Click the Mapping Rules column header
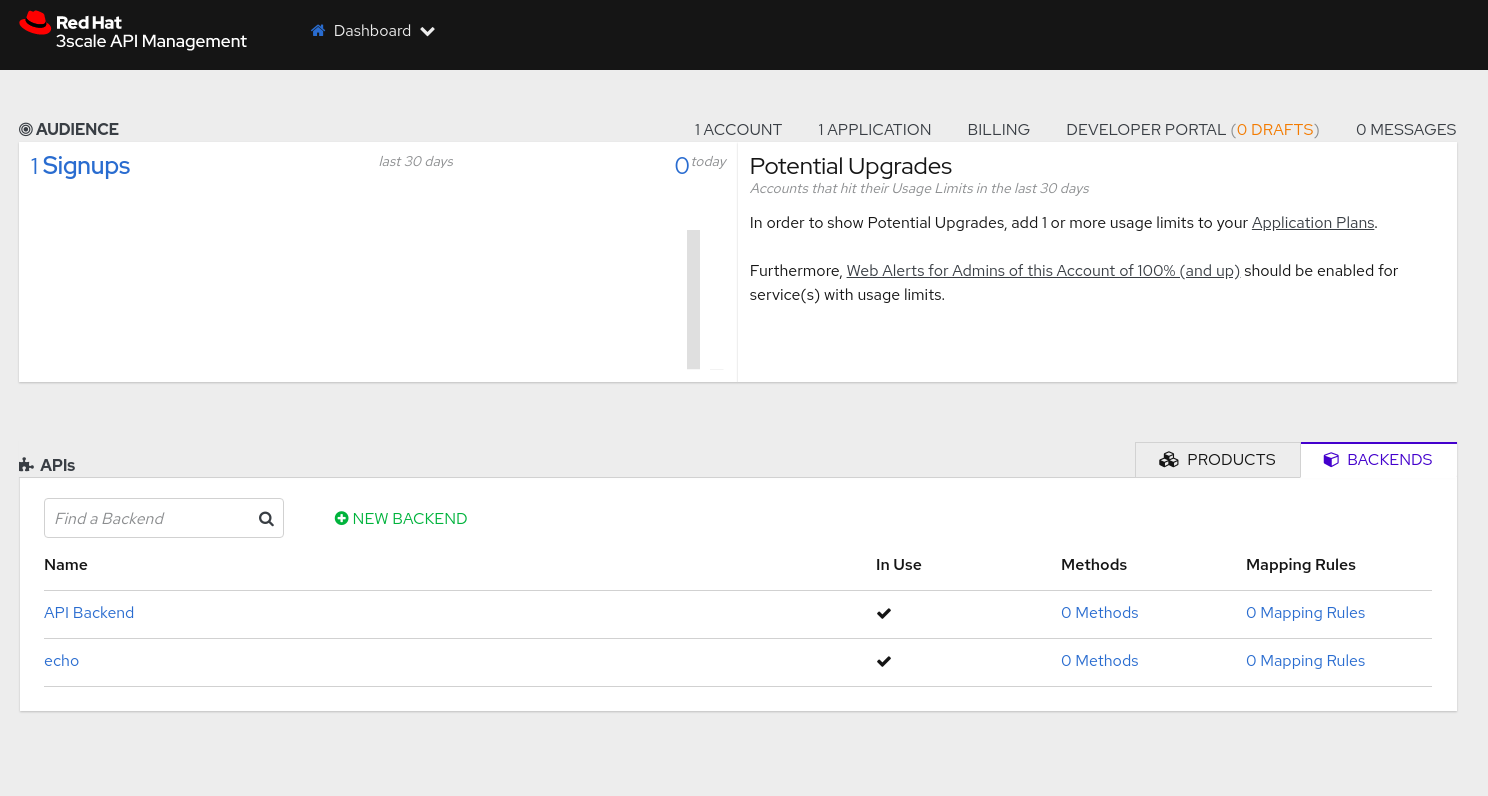The height and width of the screenshot is (796, 1488). [1301, 565]
